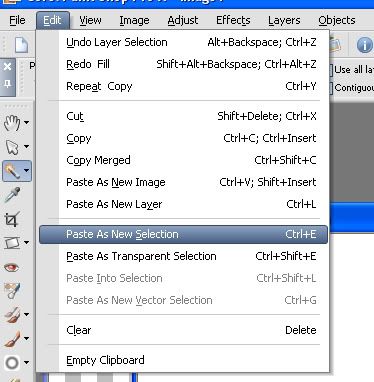Pick the Crop tool
This screenshot has width=374, height=382.
12,219
